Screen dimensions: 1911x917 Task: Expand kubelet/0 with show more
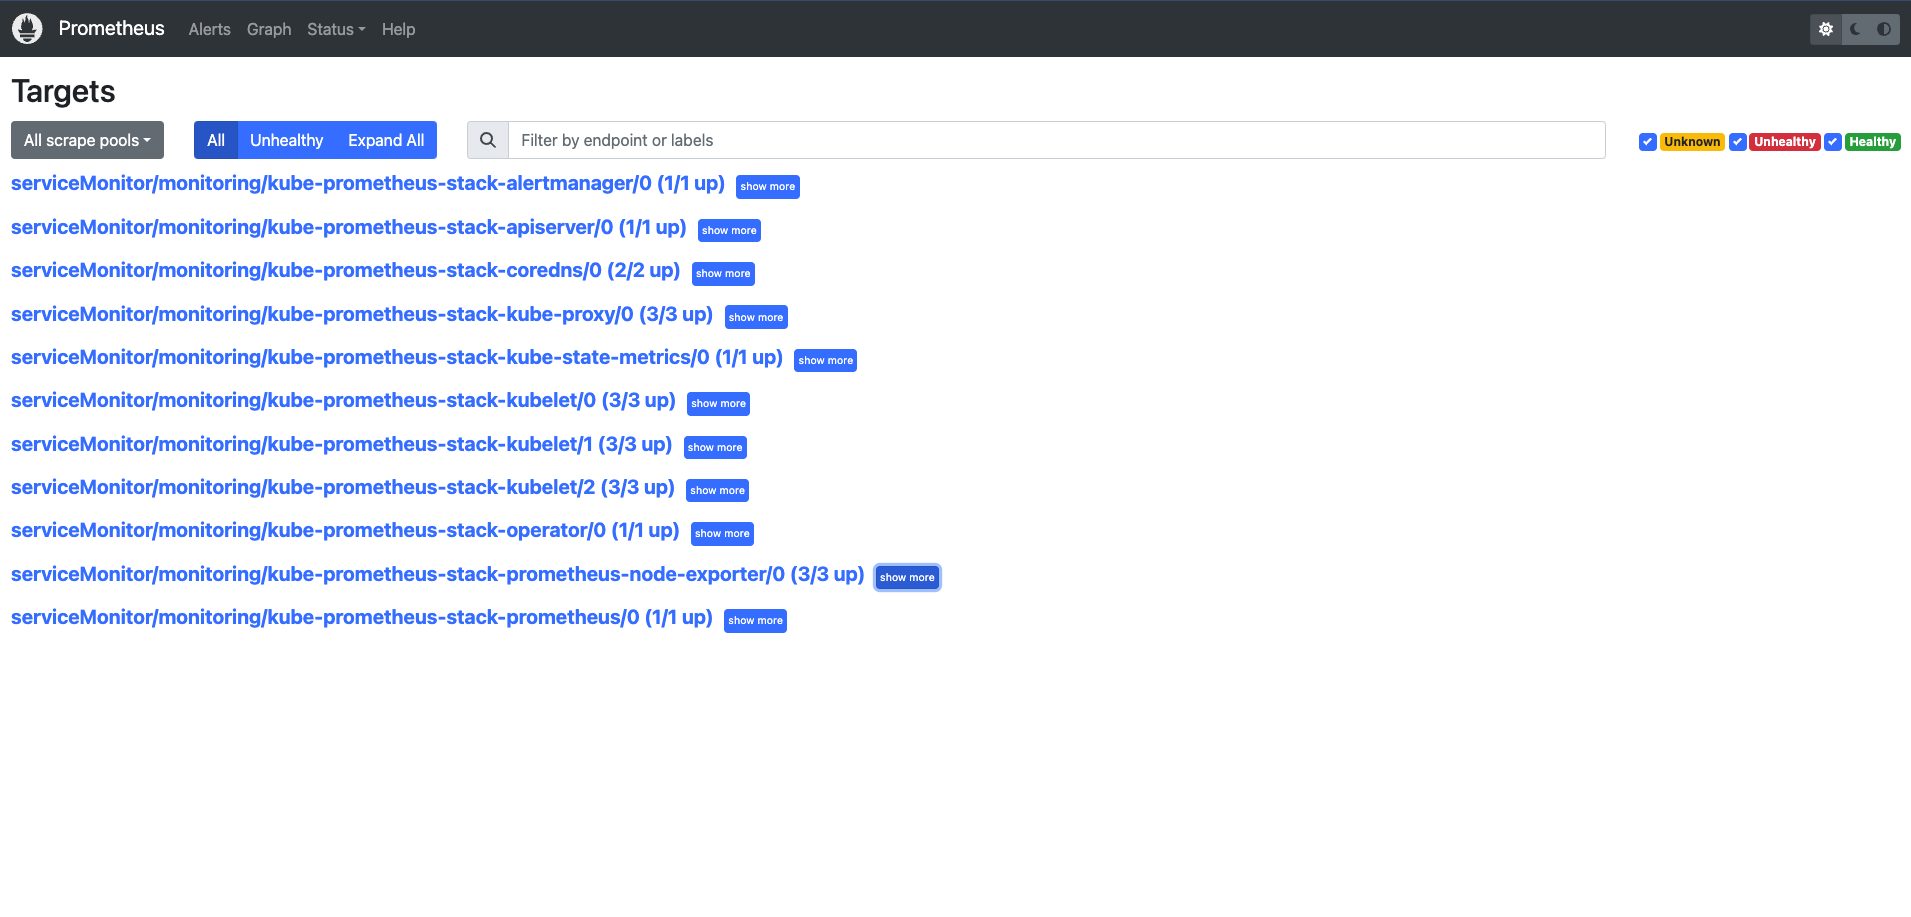point(719,404)
